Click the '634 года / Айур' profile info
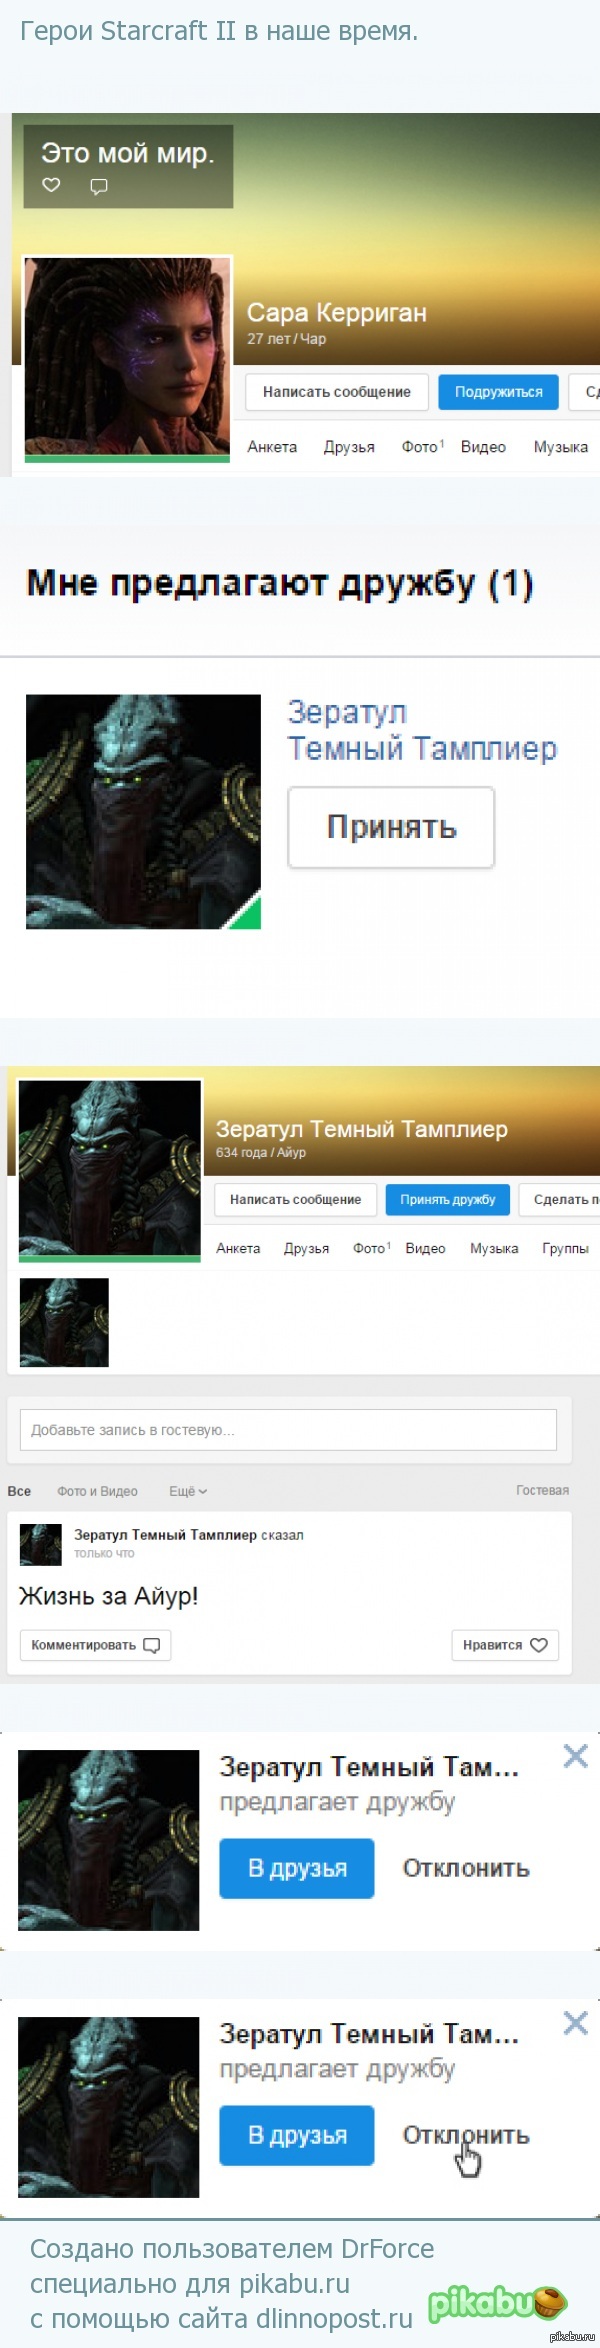600x2348 pixels. [x=261, y=1152]
